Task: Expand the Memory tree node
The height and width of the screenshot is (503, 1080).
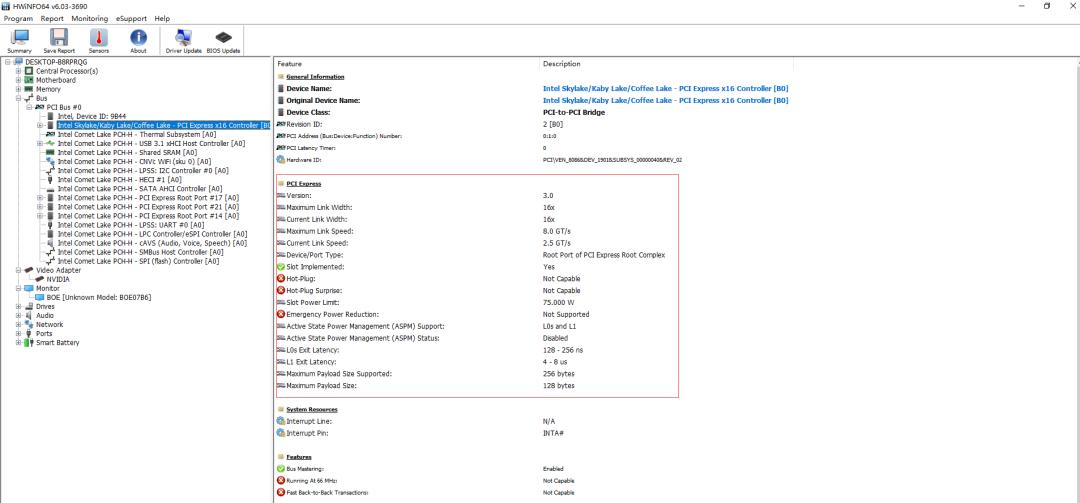Action: (19, 89)
